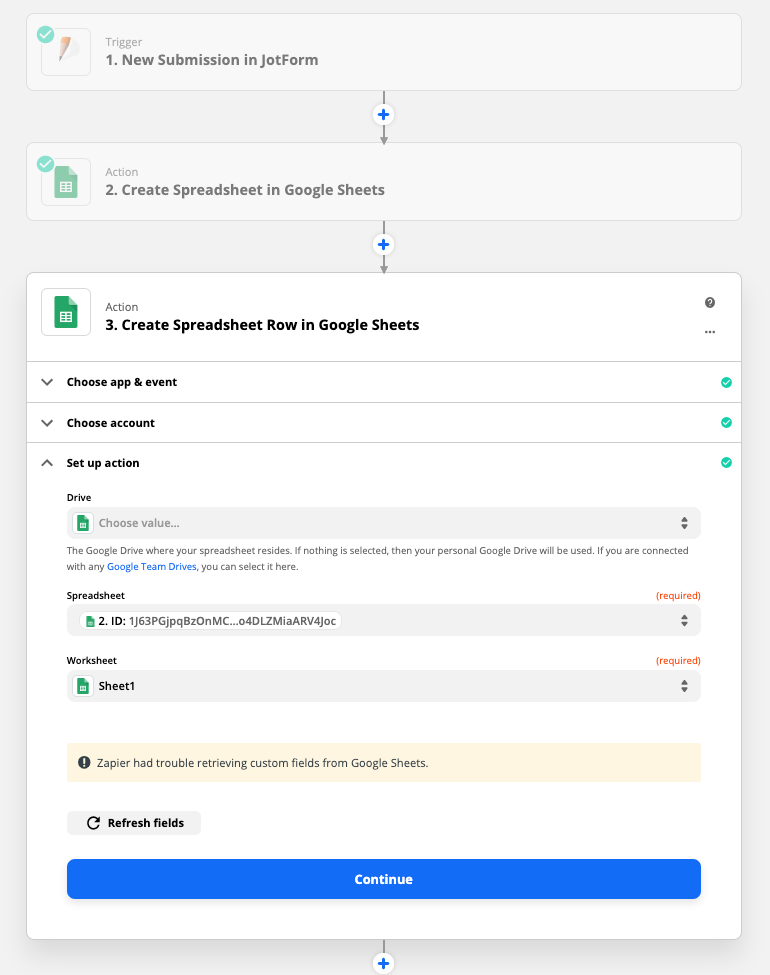This screenshot has width=770, height=975.
Task: Click the trouble retrieving custom fields message
Action: coord(262,763)
